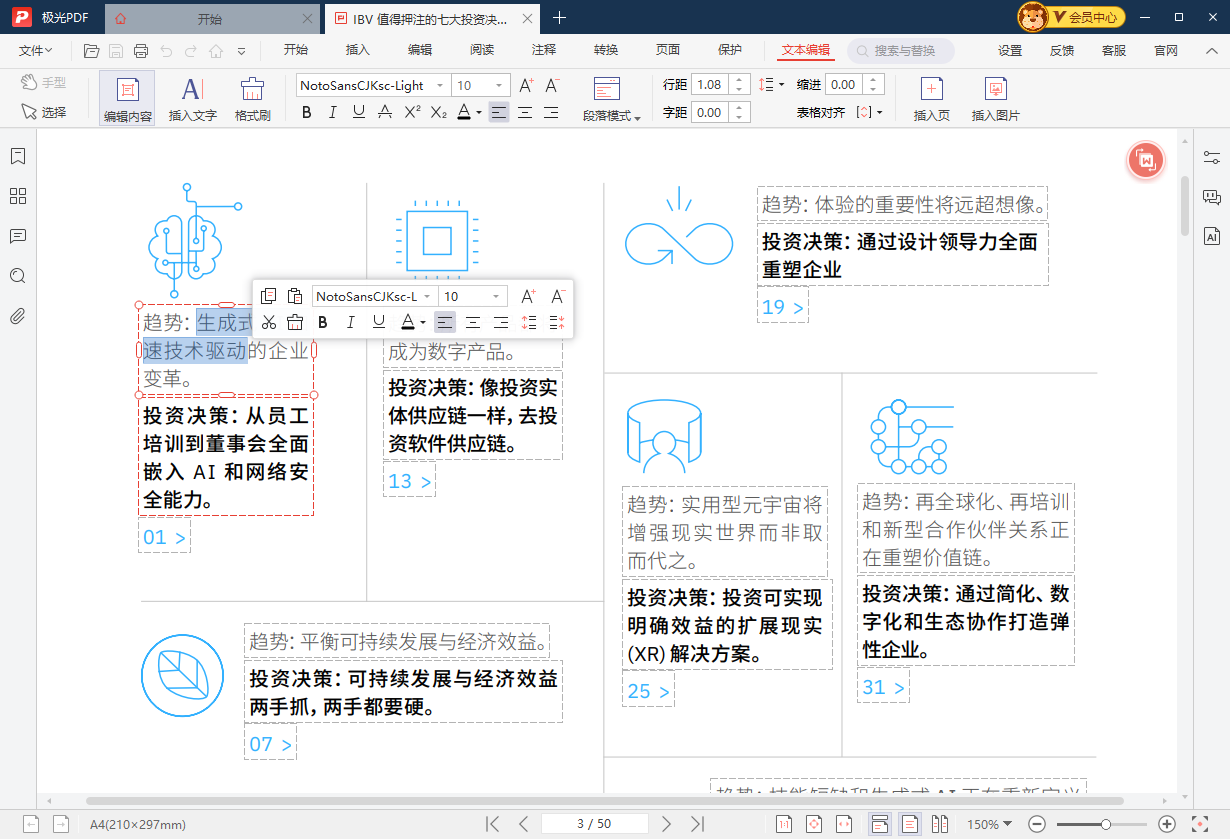Open 客服 customer service link

click(x=1114, y=51)
